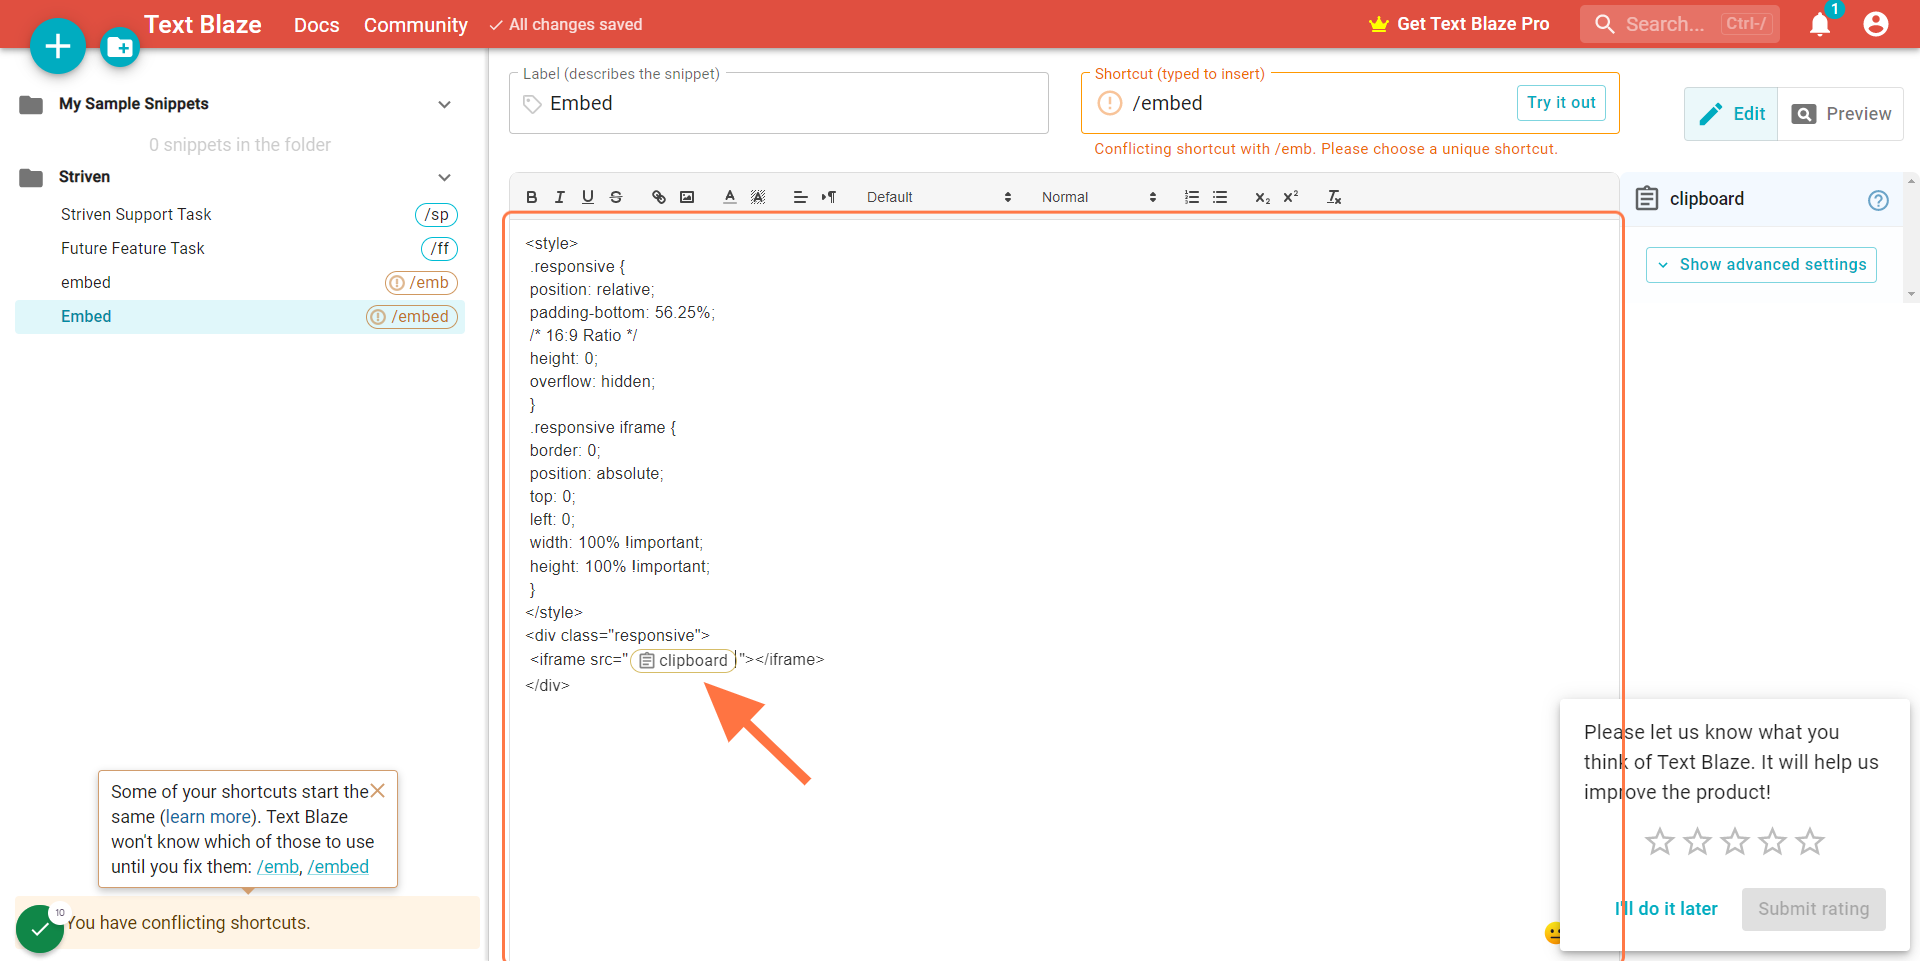Screen dimensions: 1920x961
Task: Click Get Text Blaze Pro
Action: click(x=1459, y=24)
